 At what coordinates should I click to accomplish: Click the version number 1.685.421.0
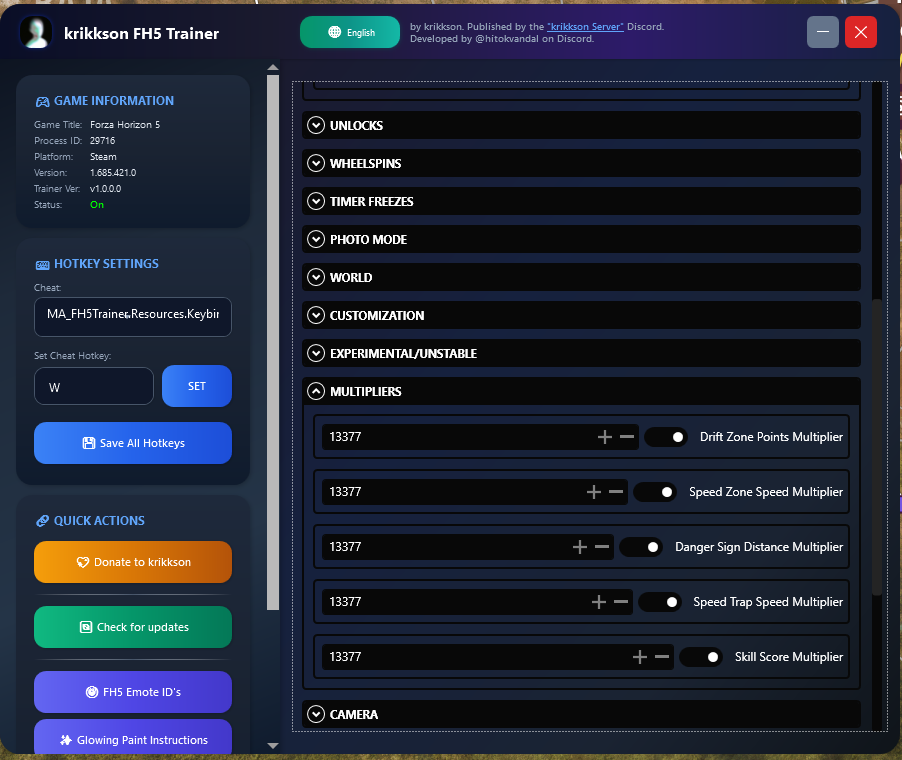pos(113,173)
